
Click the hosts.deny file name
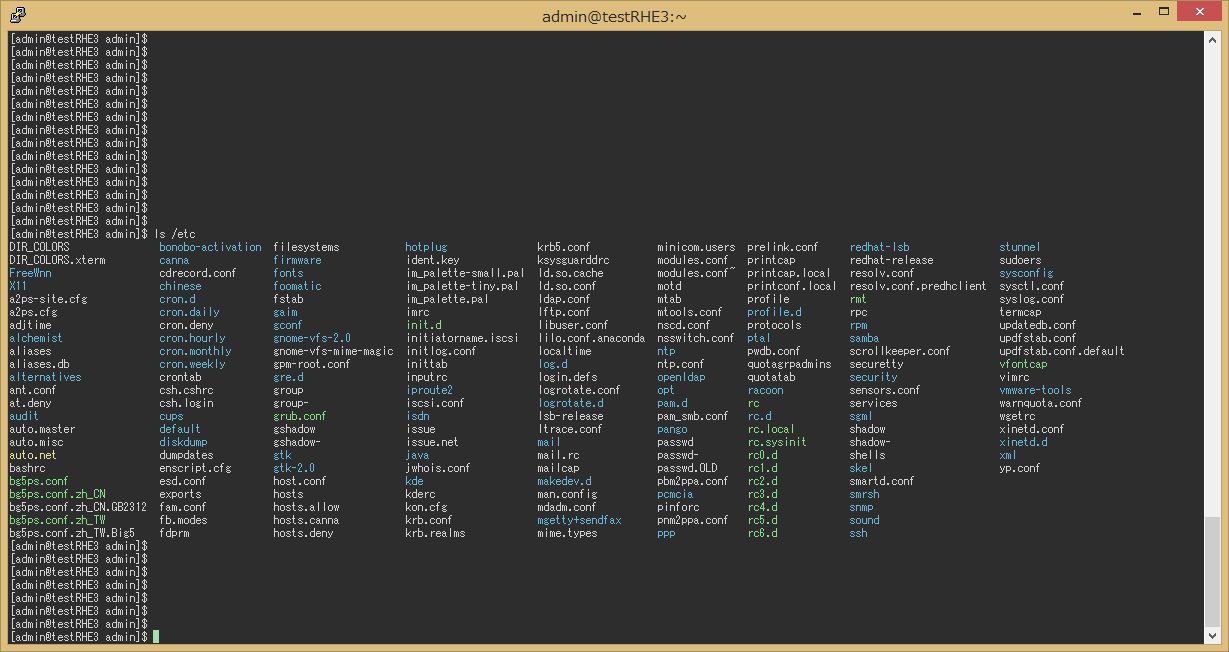[303, 533]
